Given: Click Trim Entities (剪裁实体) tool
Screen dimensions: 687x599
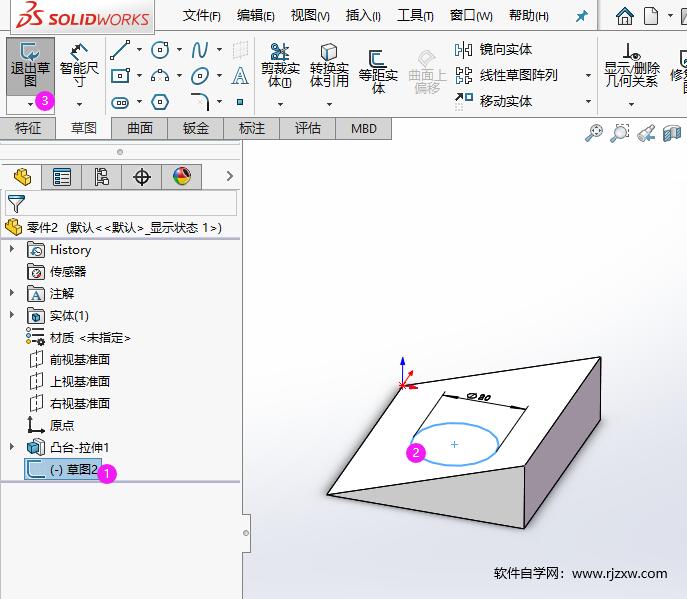Looking at the screenshot, I should click(280, 66).
